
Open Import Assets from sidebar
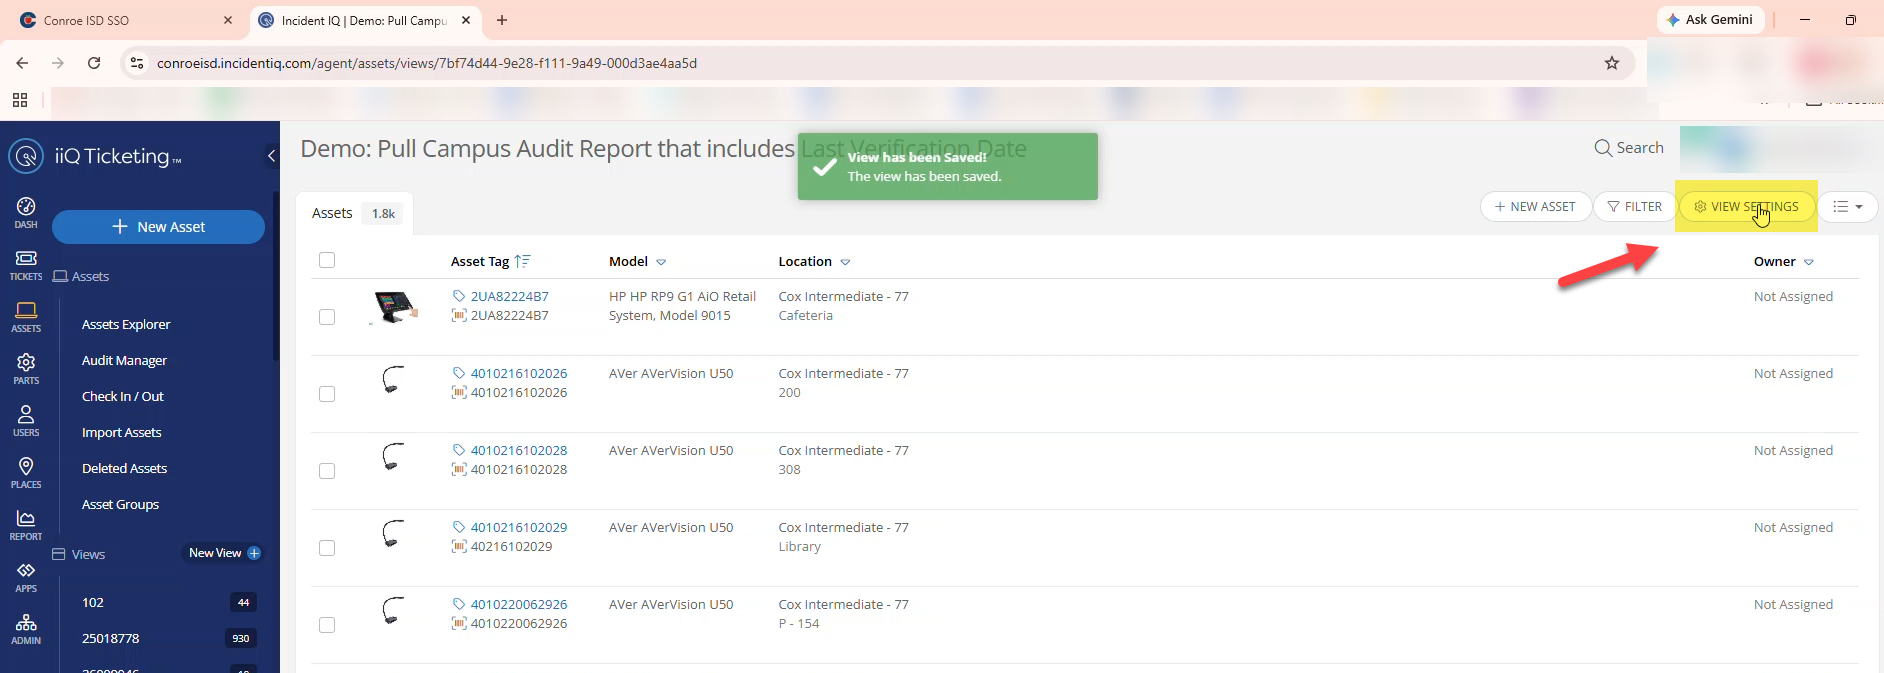pos(121,432)
